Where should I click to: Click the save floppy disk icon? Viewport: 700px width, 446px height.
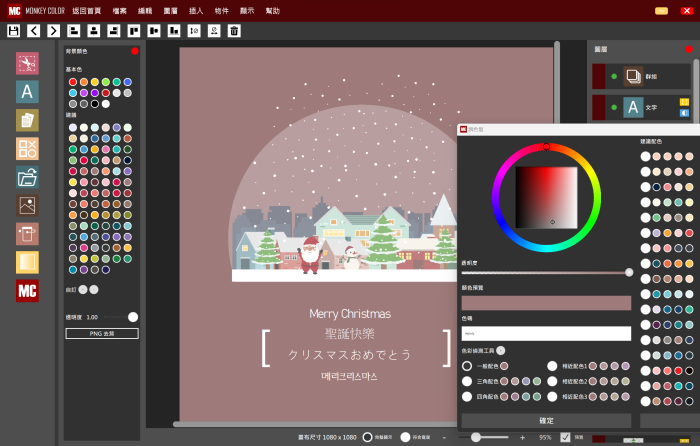click(13, 31)
